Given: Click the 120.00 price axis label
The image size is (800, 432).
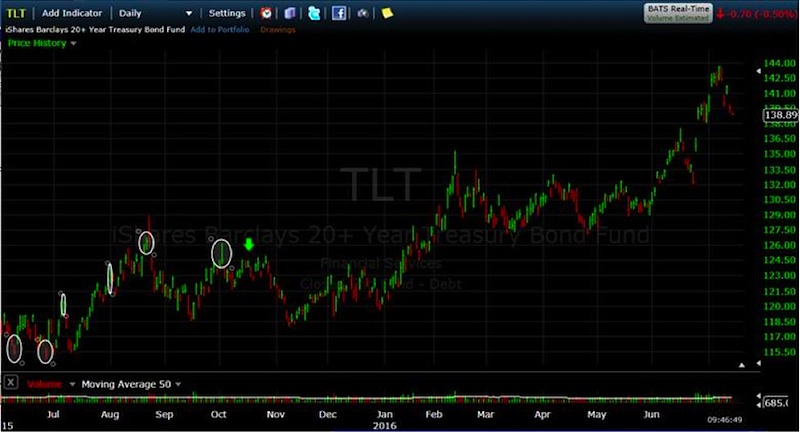Looking at the screenshot, I should pos(779,307).
